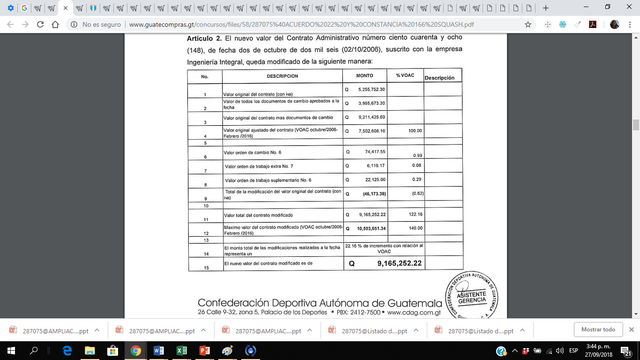The width and height of the screenshot is (640, 360).
Task: Open the browser home page
Action: tap(55, 24)
